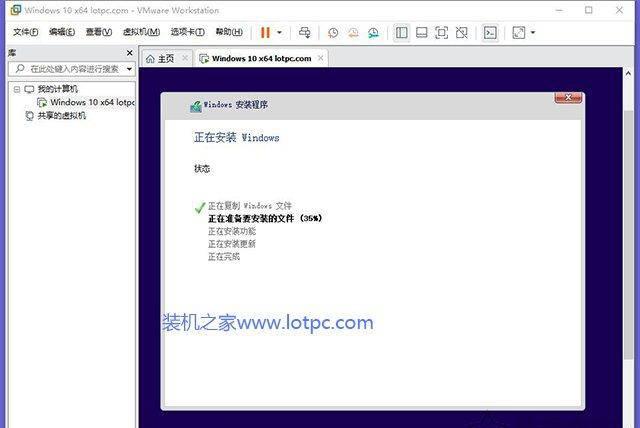
Task: Click the 正在完成 step
Action: 224,257
